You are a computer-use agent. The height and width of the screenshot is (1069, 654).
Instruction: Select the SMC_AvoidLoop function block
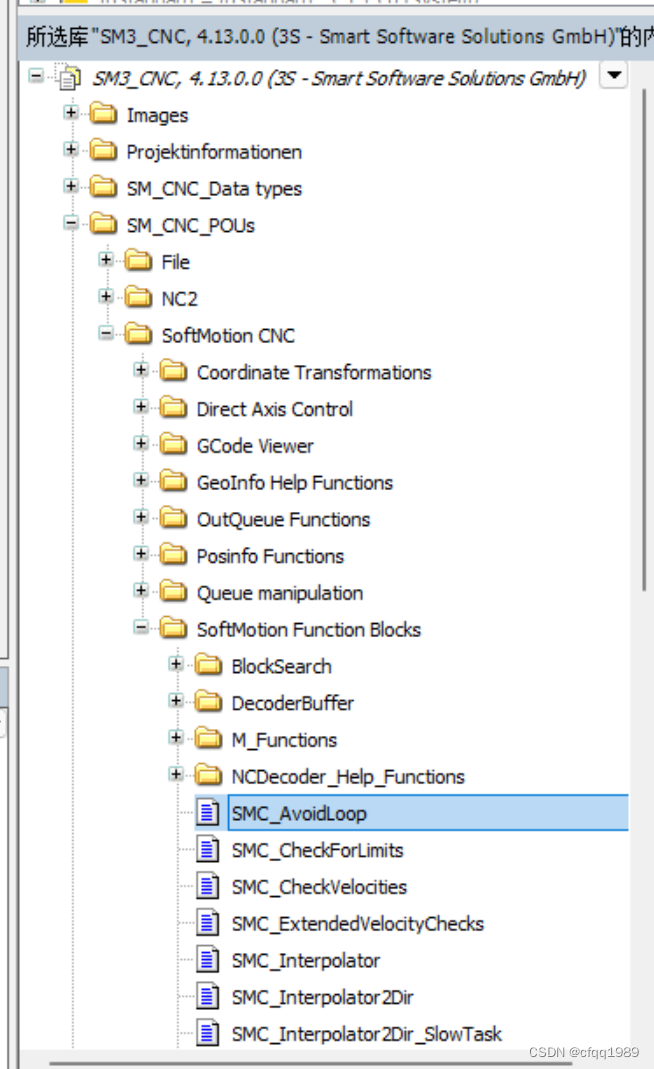(x=428, y=813)
